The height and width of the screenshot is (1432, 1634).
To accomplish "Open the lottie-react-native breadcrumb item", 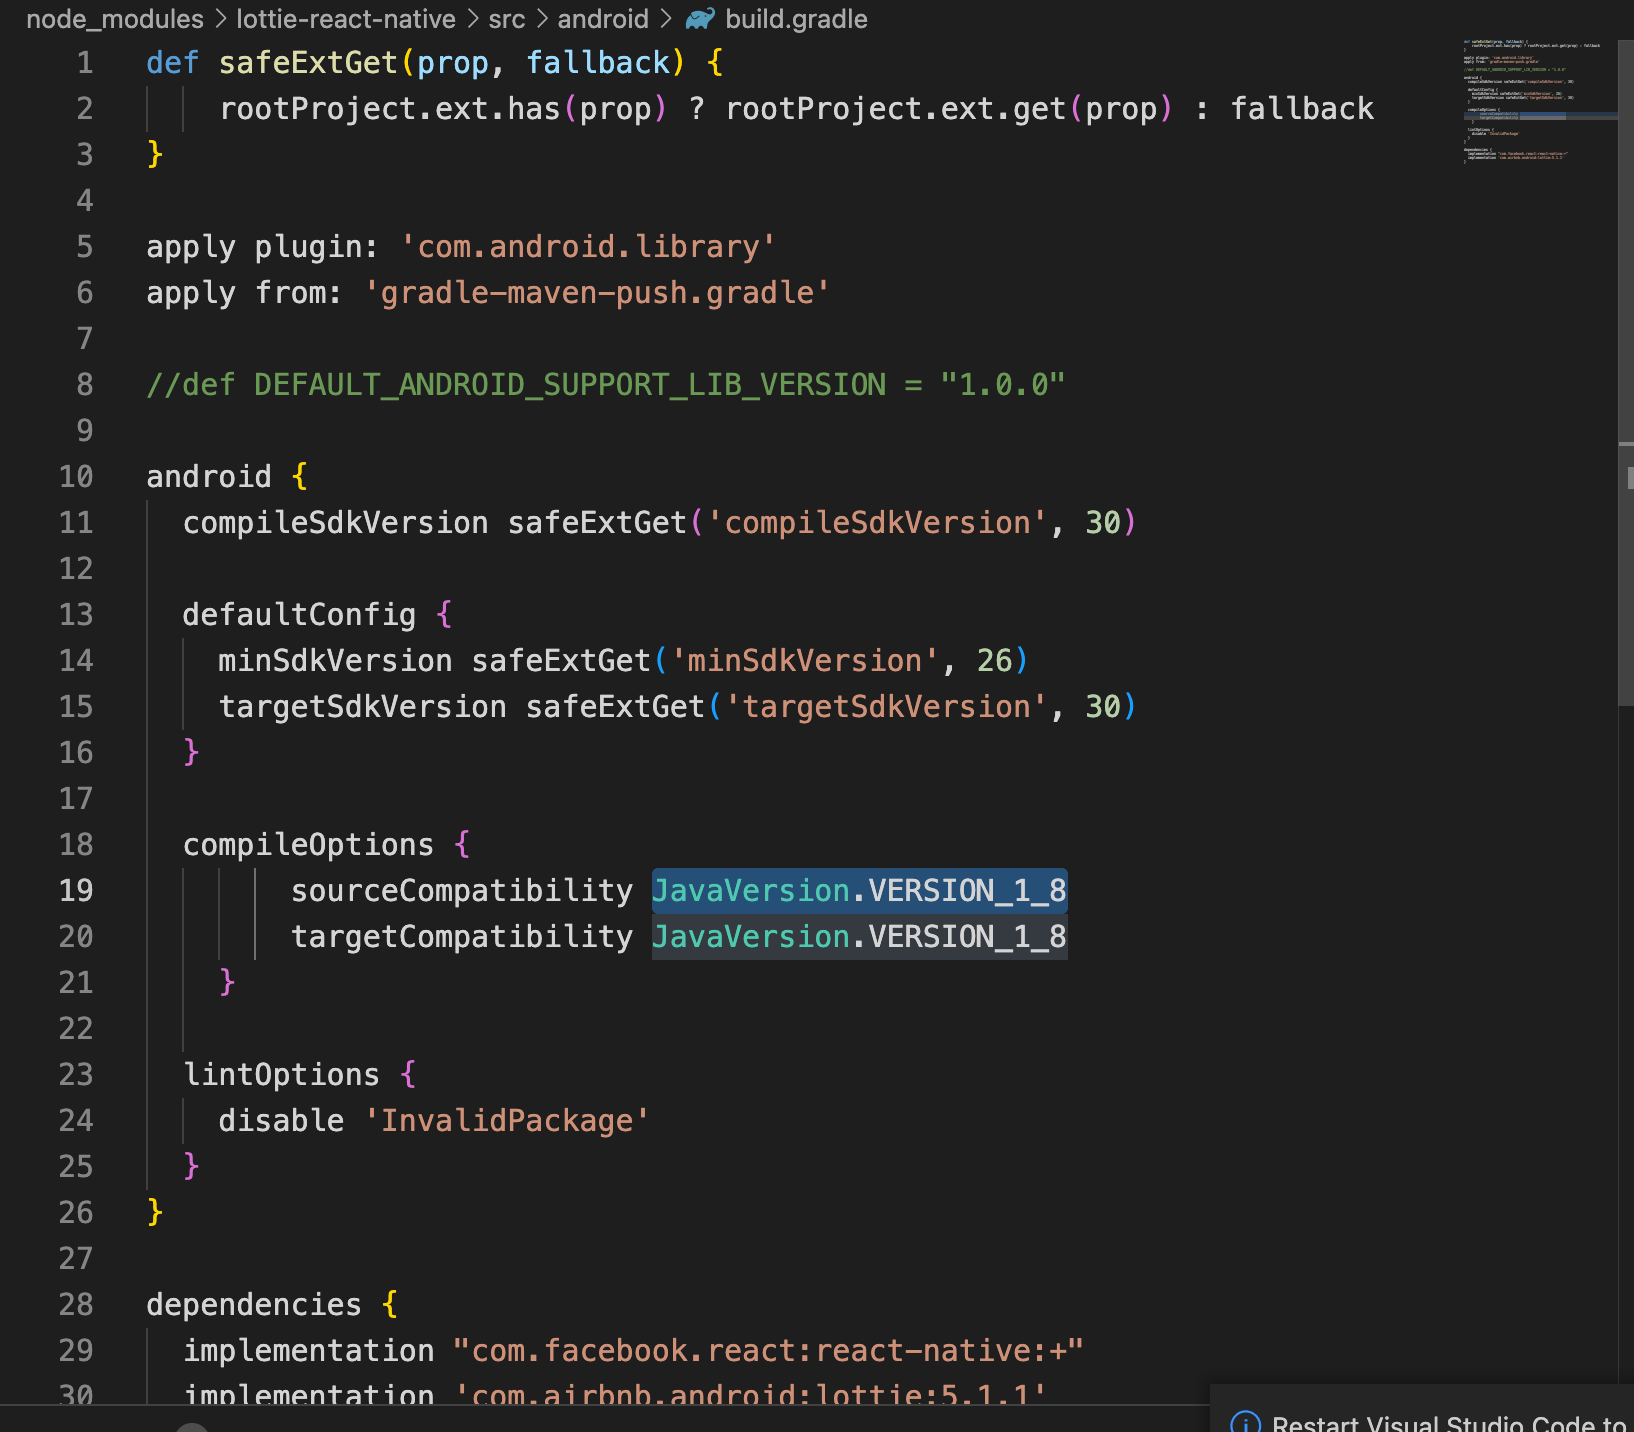I will click(345, 18).
